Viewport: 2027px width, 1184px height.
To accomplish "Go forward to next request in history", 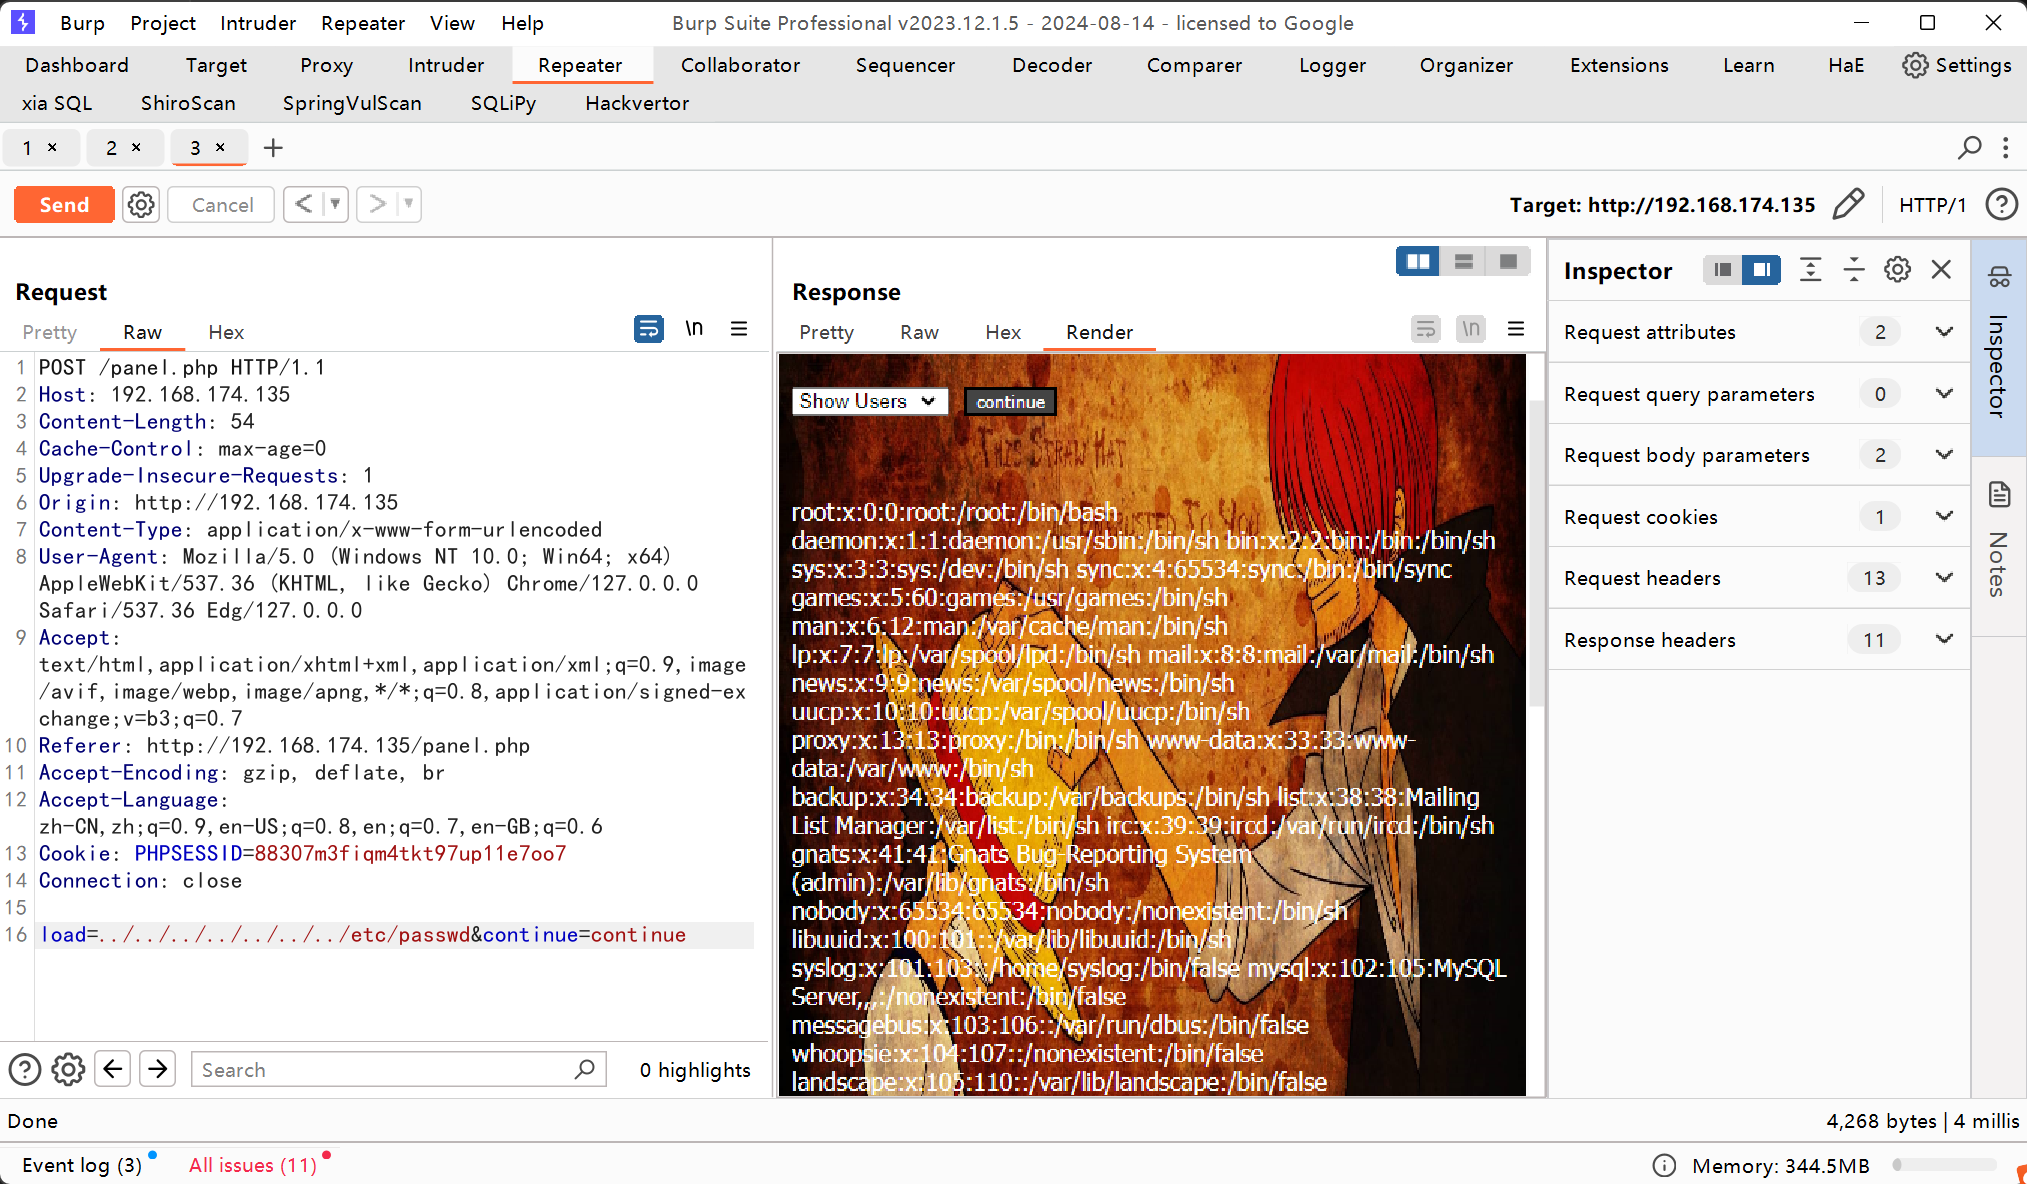I will 377,205.
